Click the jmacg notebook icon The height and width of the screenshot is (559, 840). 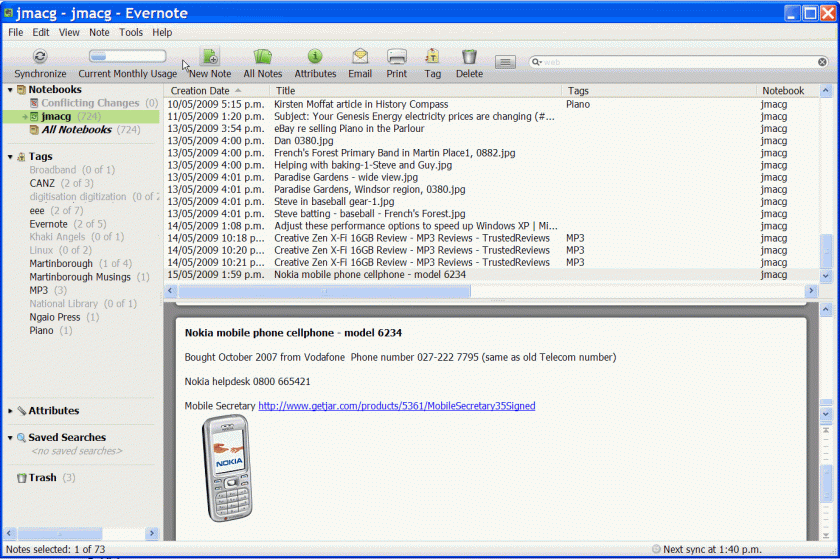[x=34, y=116]
